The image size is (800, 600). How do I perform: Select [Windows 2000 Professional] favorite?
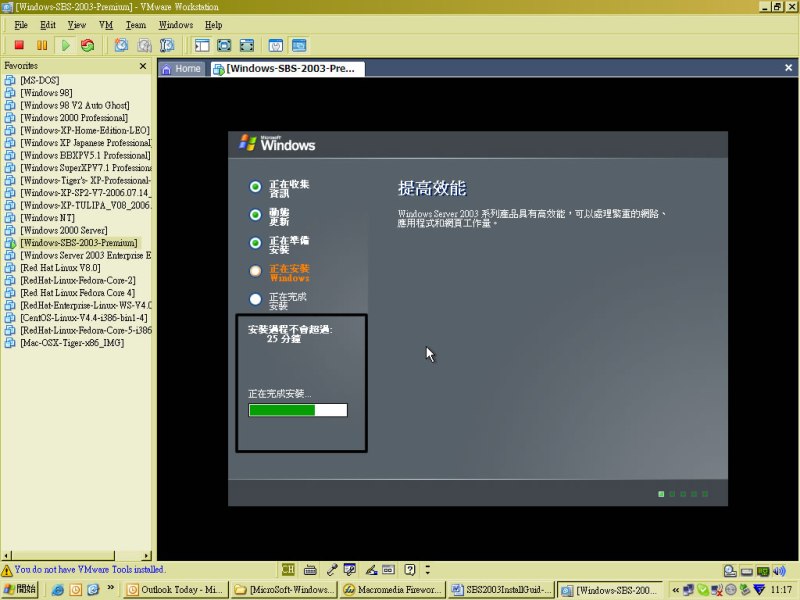click(x=73, y=118)
